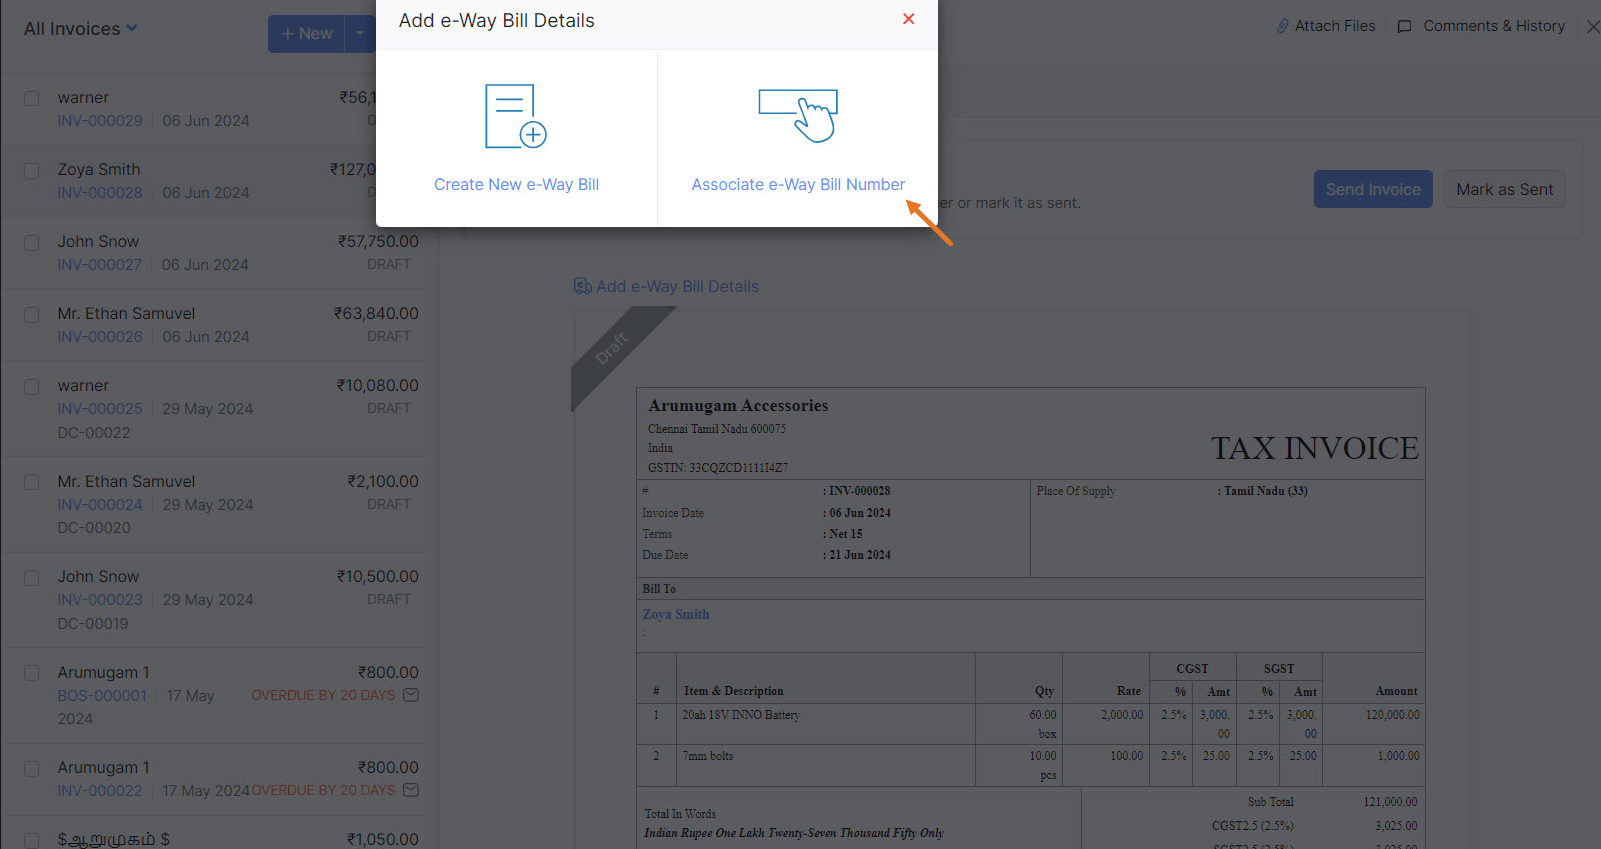Open Comments & History speech bubble icon
This screenshot has width=1601, height=849.
tap(1404, 26)
